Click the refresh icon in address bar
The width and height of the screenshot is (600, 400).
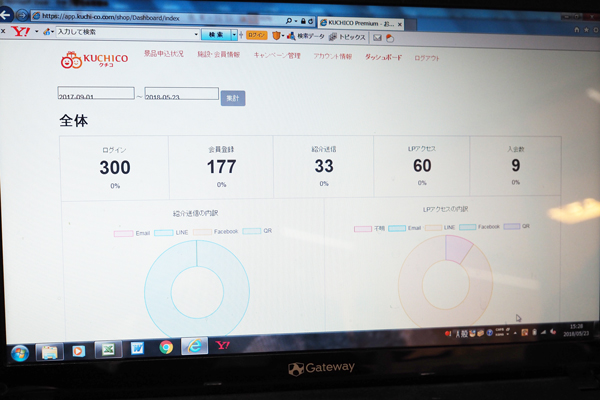[x=311, y=21]
